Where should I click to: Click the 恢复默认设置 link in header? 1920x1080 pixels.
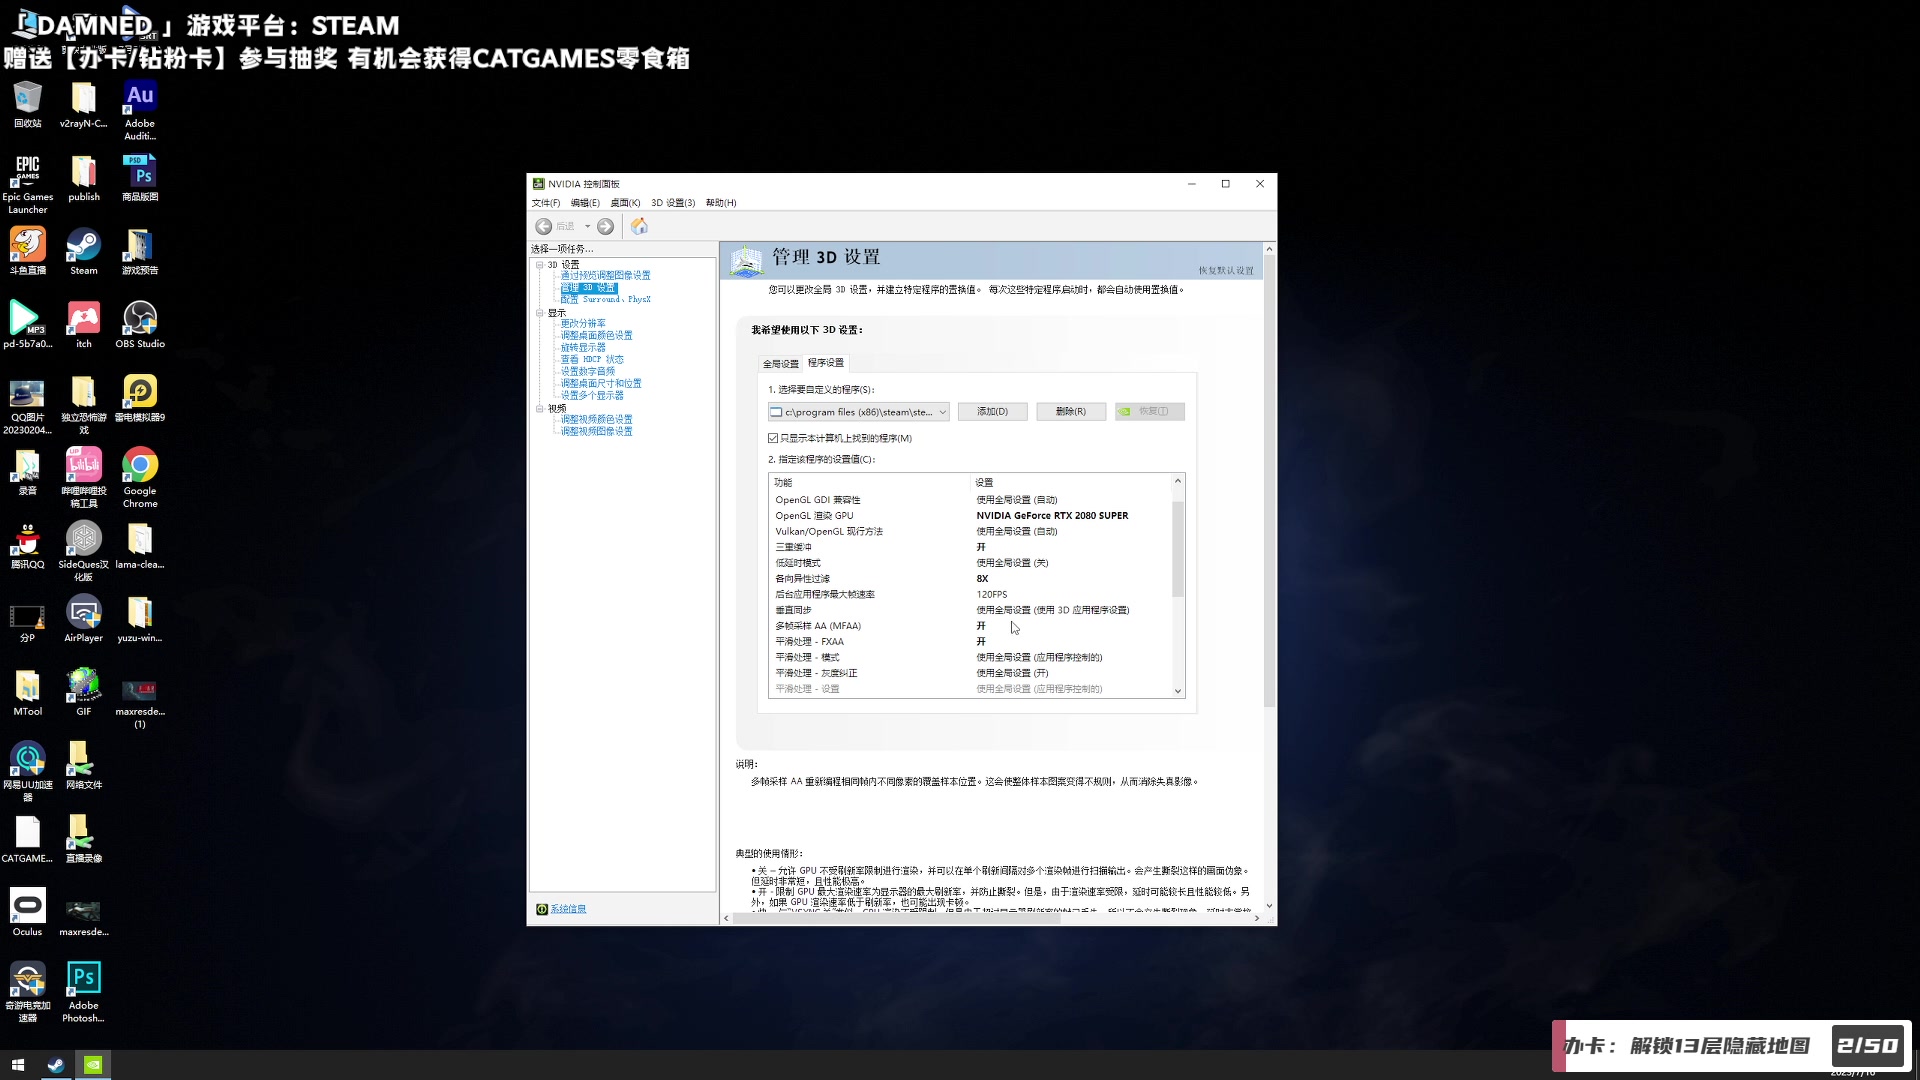pos(1226,271)
